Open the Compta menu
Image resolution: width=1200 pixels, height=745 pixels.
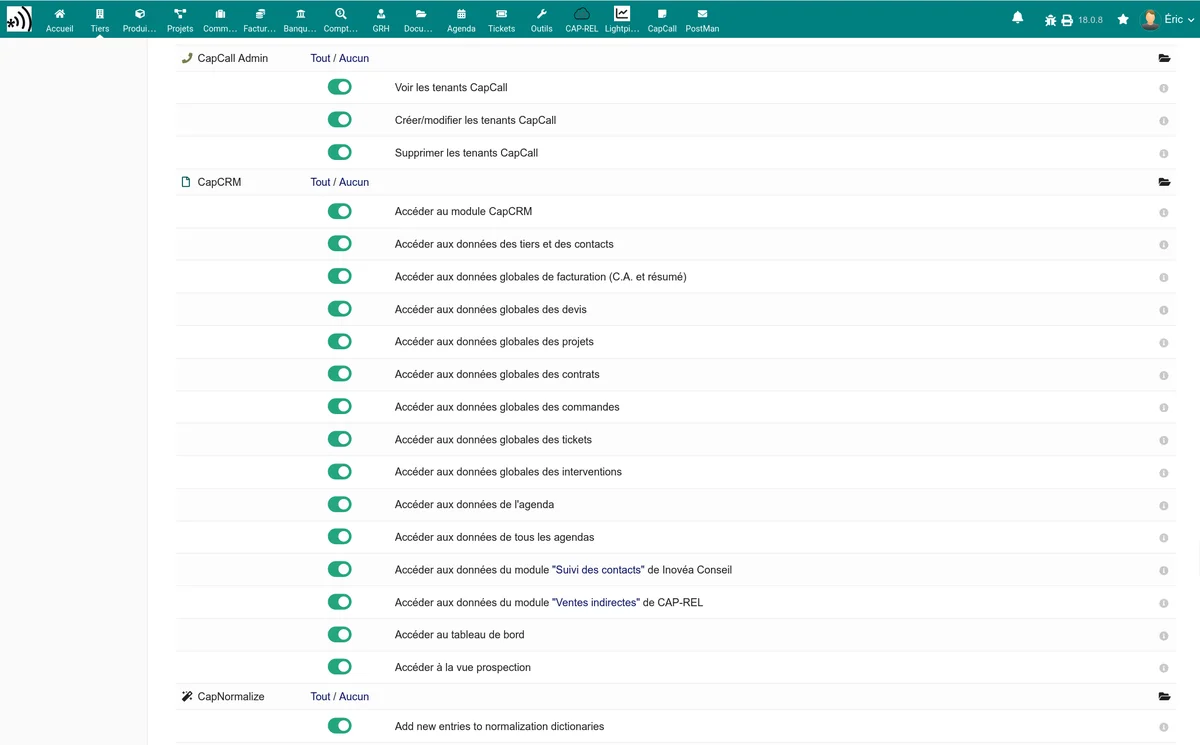(x=341, y=19)
